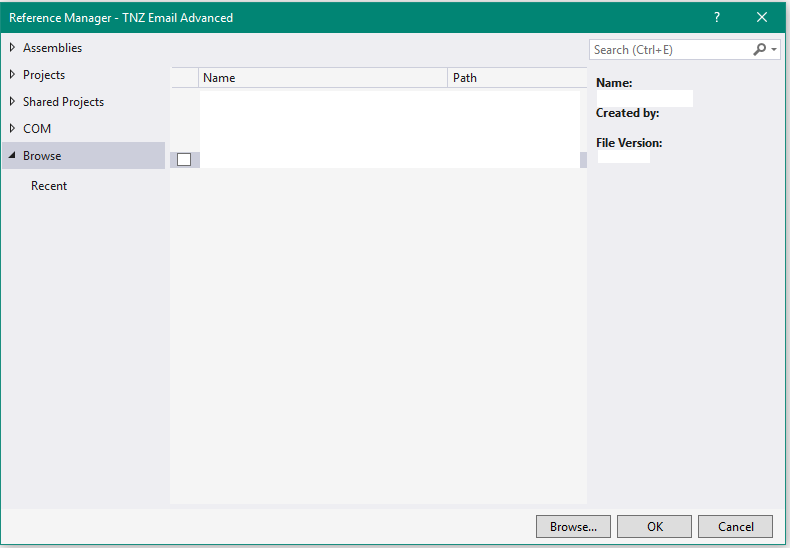This screenshot has height=548, width=790.
Task: Expand the Assemblies node arrow
Action: pyautogui.click(x=12, y=47)
